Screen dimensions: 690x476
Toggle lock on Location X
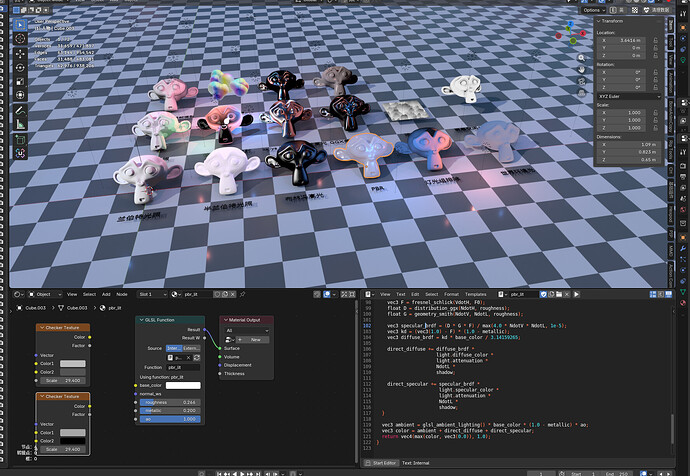(x=655, y=40)
